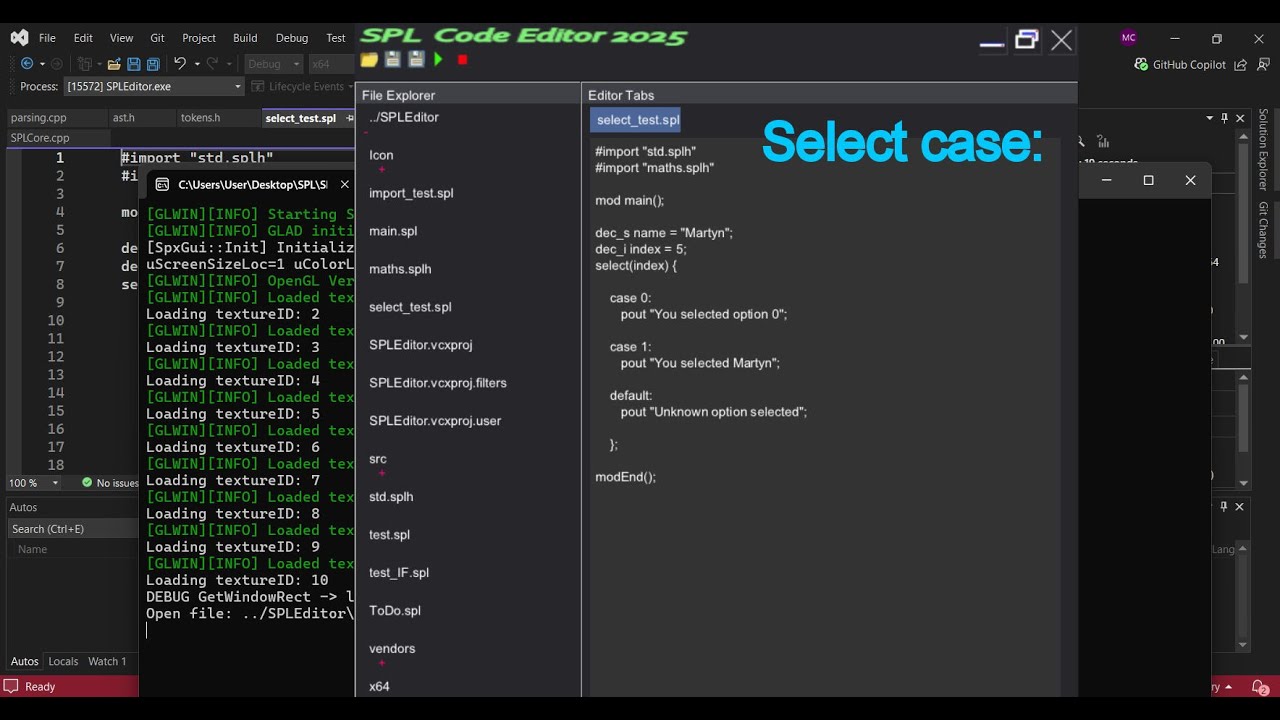Open the Debug menu

(x=292, y=38)
